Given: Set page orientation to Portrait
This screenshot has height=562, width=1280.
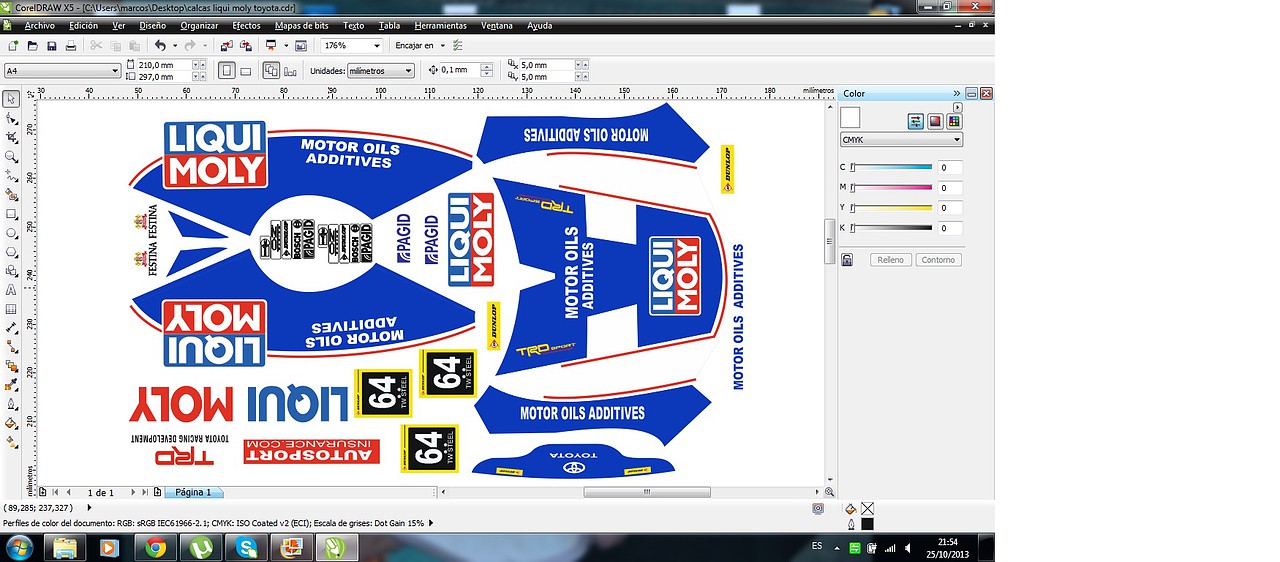Looking at the screenshot, I should (227, 71).
